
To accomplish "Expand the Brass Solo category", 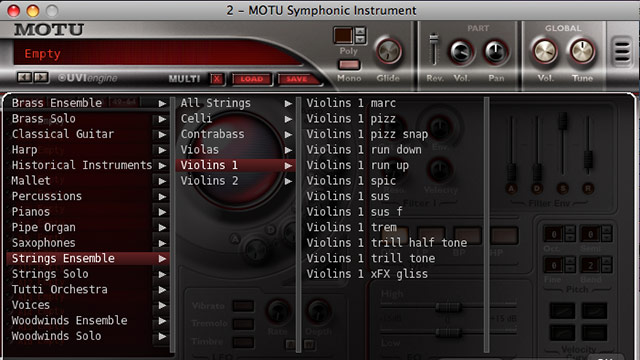I will coord(89,118).
